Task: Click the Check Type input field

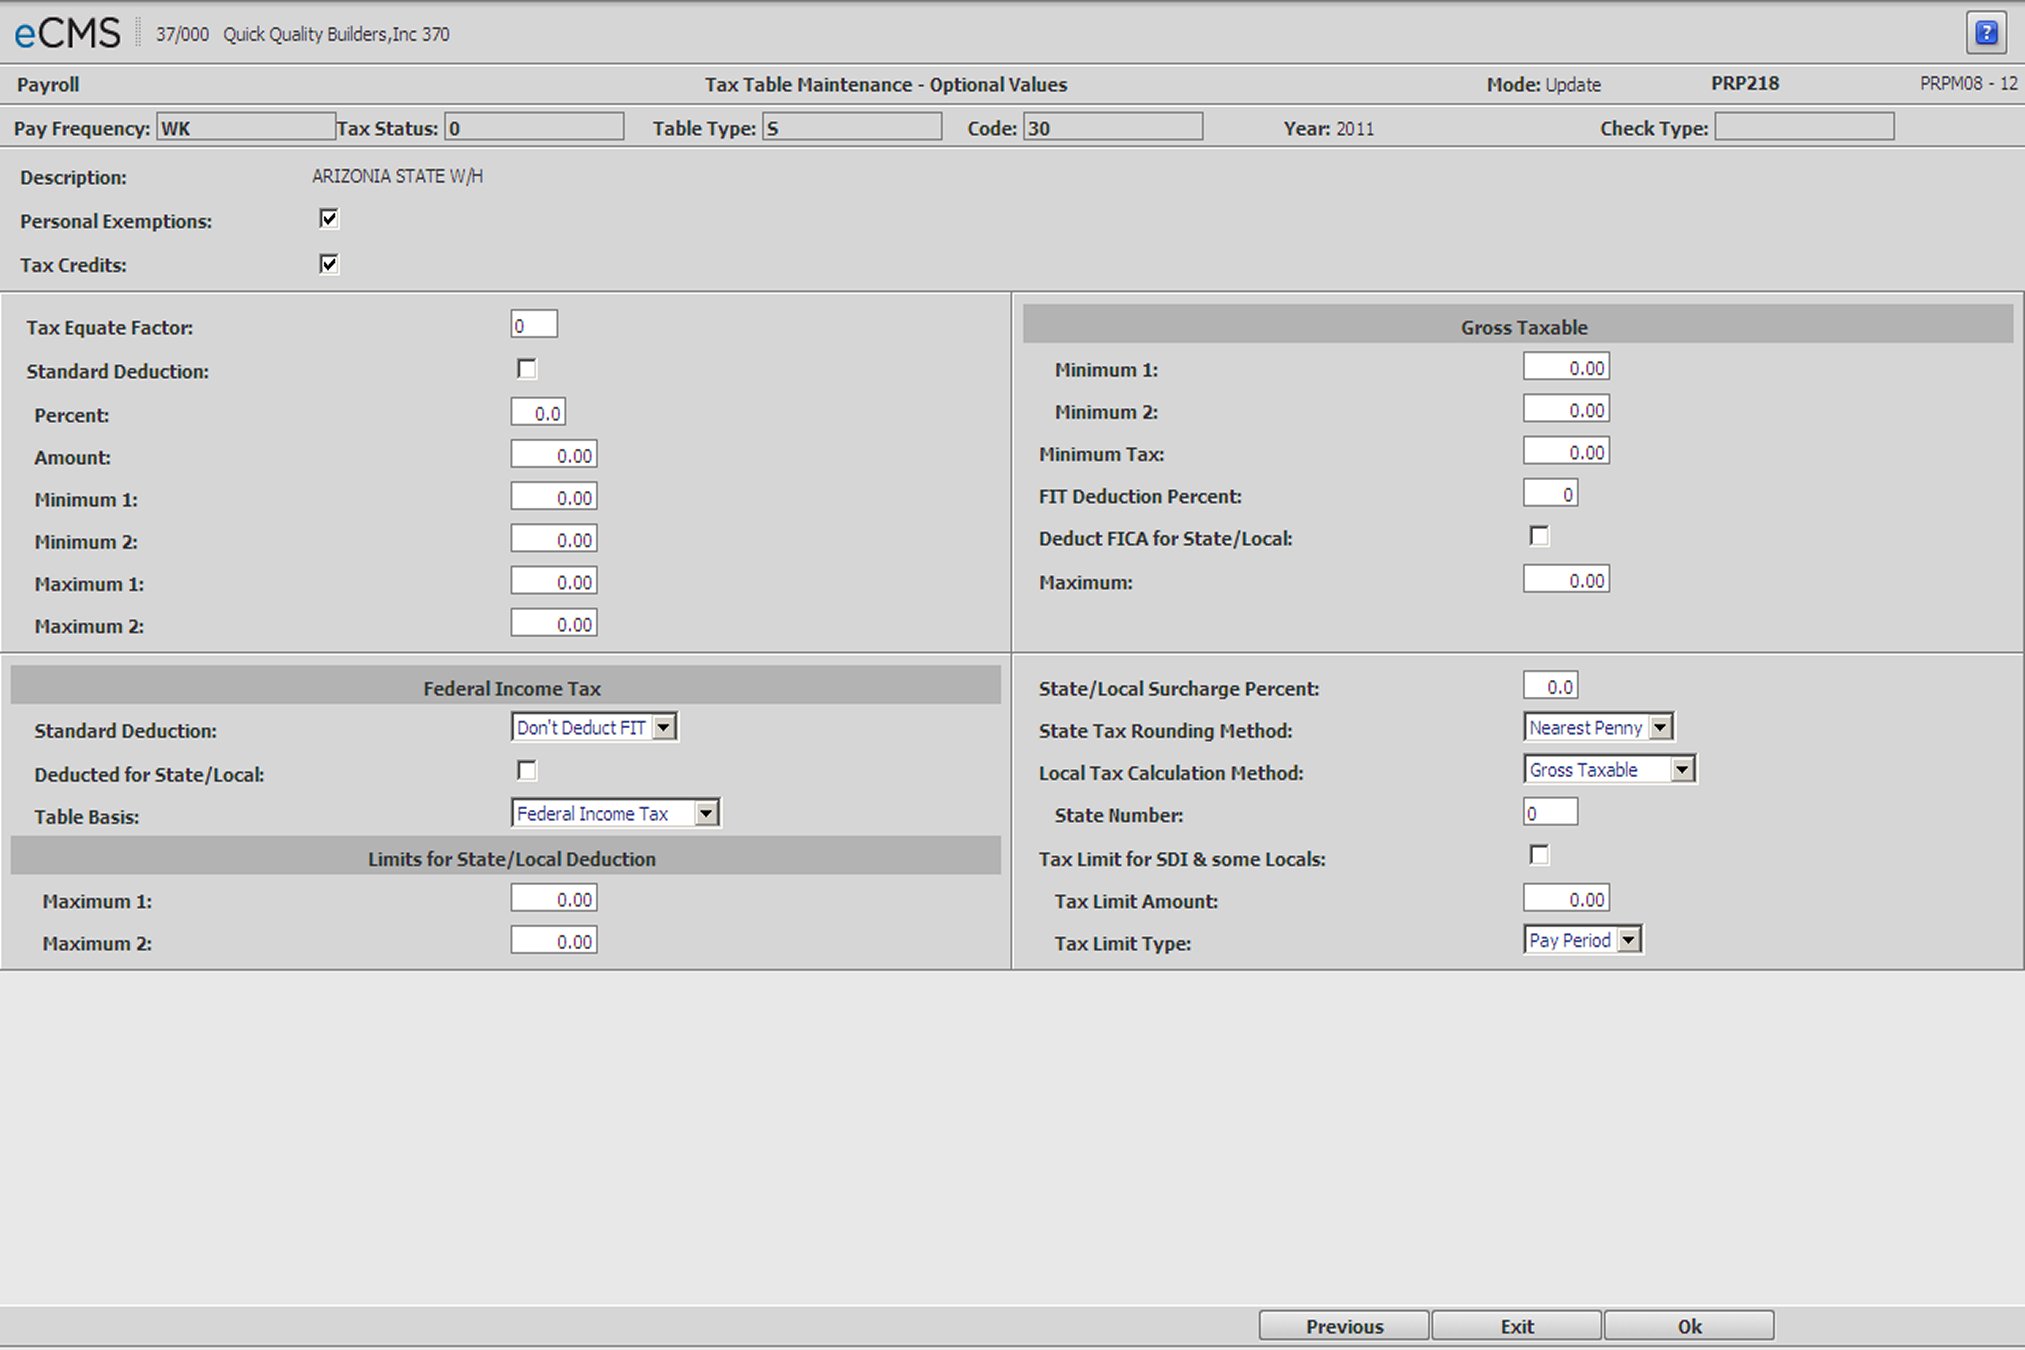Action: (1805, 127)
